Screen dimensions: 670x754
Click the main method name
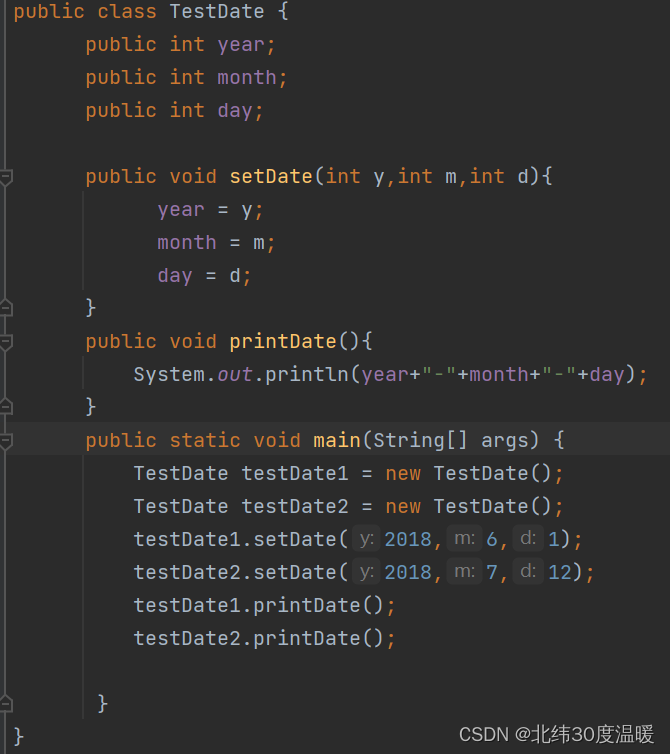pos(337,441)
